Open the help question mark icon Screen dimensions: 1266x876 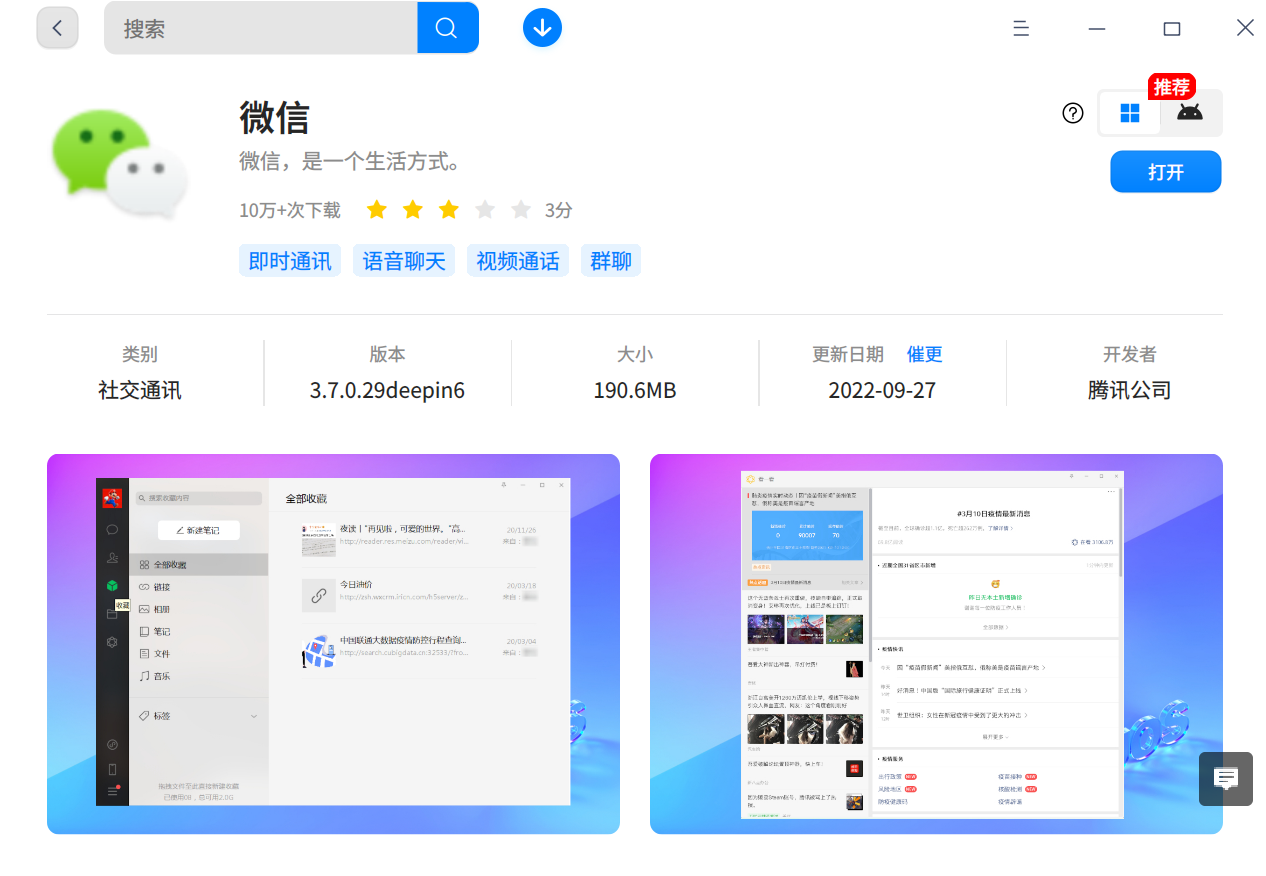(x=1073, y=113)
